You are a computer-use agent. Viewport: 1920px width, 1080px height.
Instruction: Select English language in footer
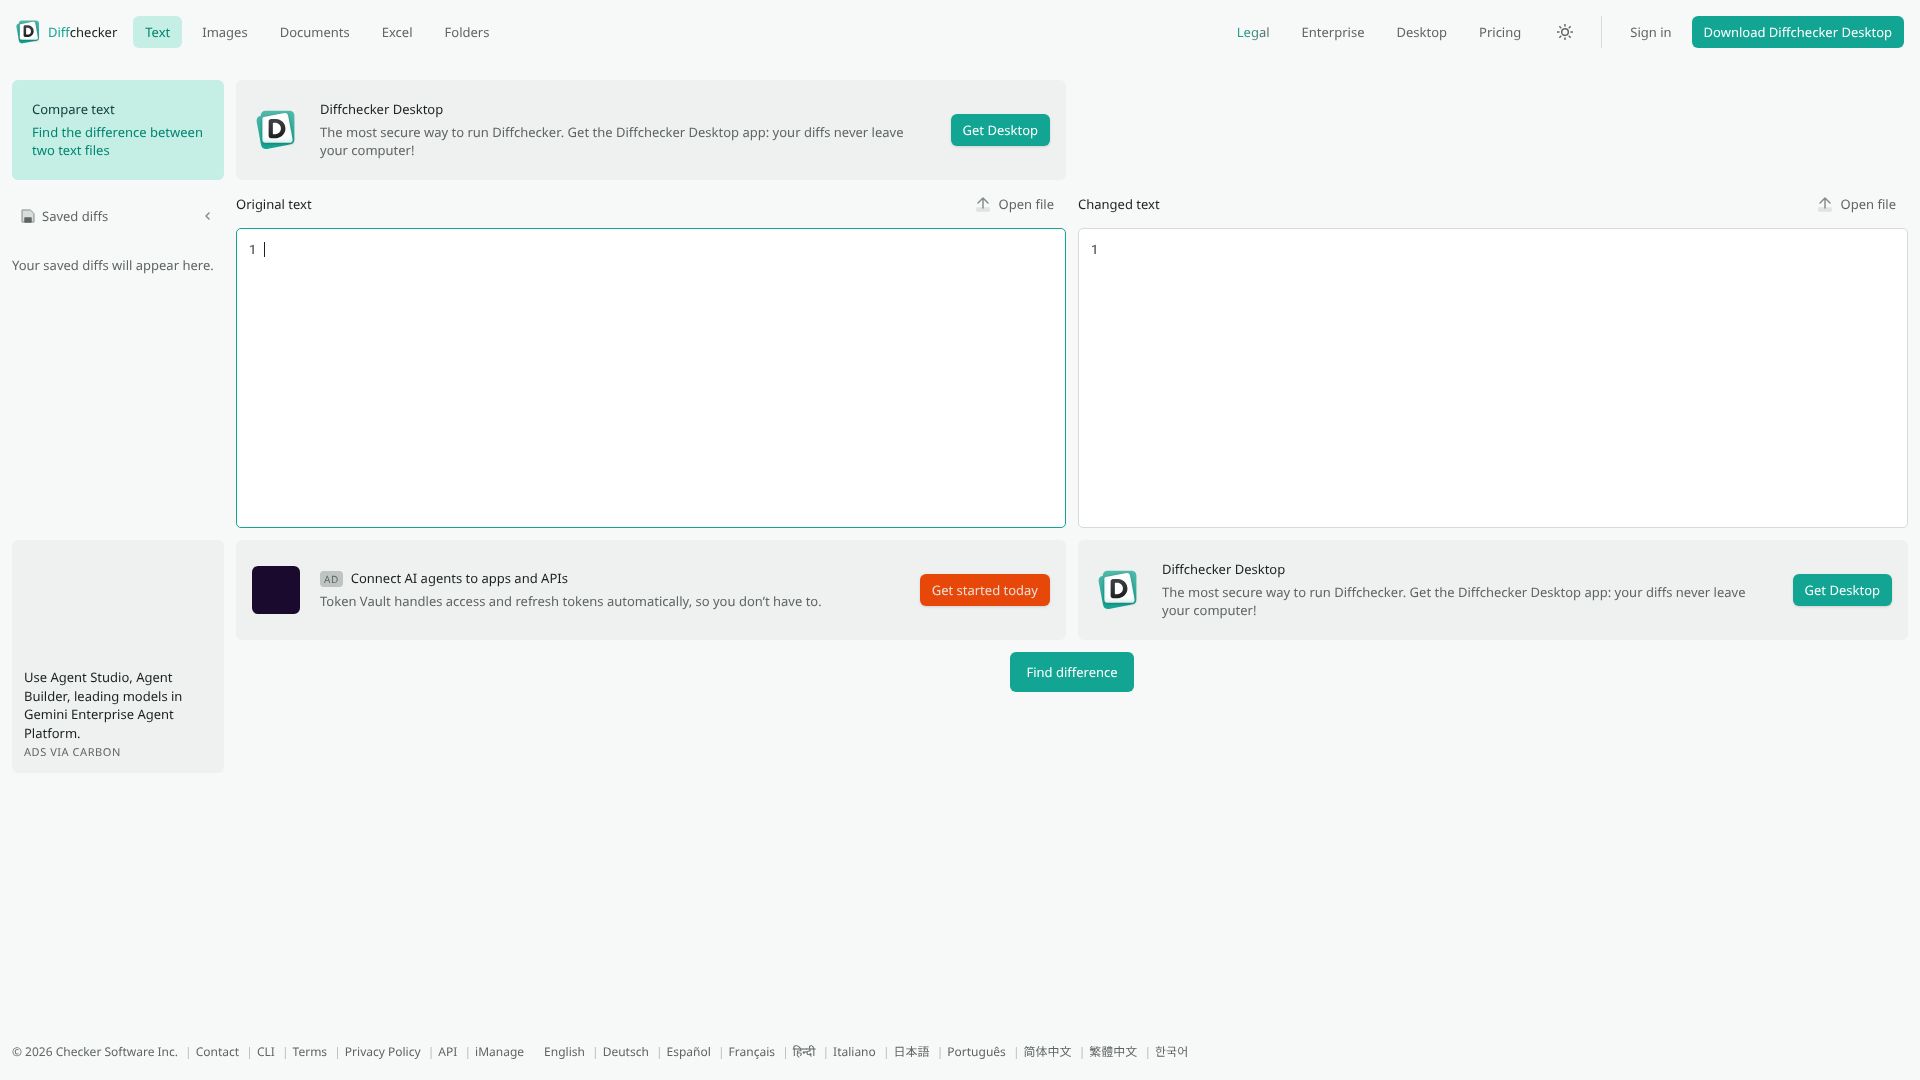tap(564, 1052)
